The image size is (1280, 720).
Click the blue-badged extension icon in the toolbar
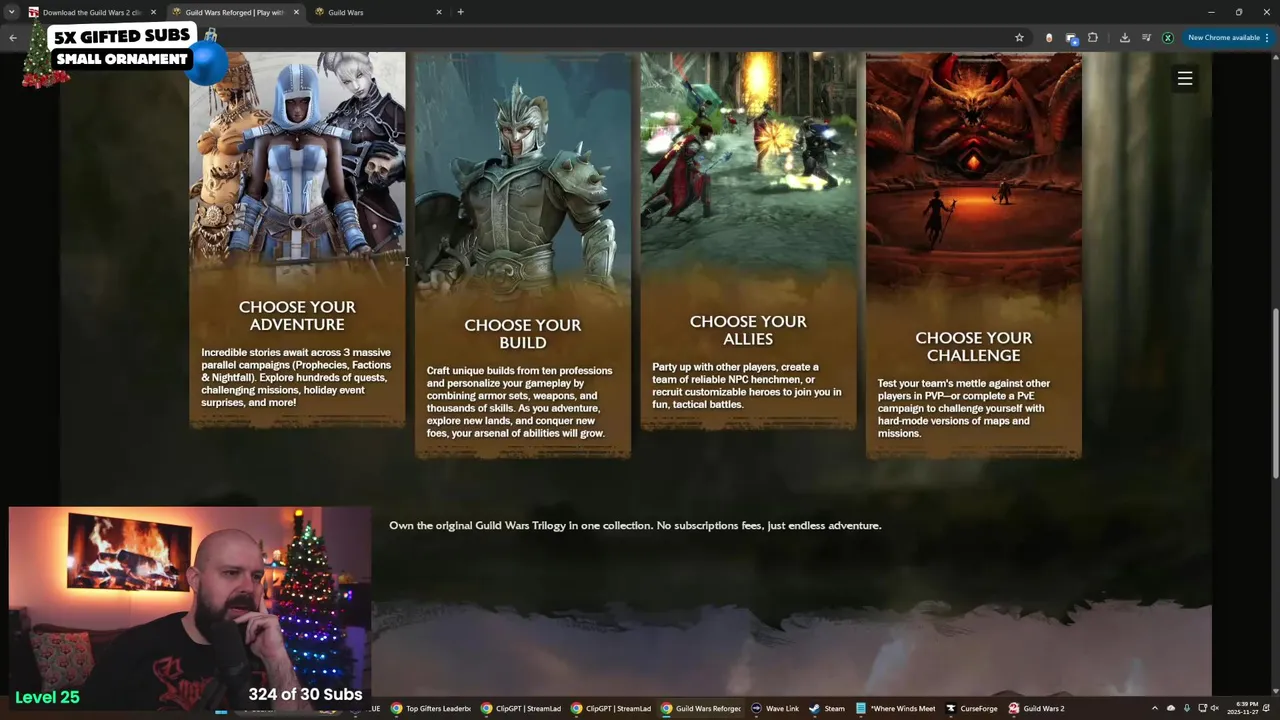[x=1071, y=38]
